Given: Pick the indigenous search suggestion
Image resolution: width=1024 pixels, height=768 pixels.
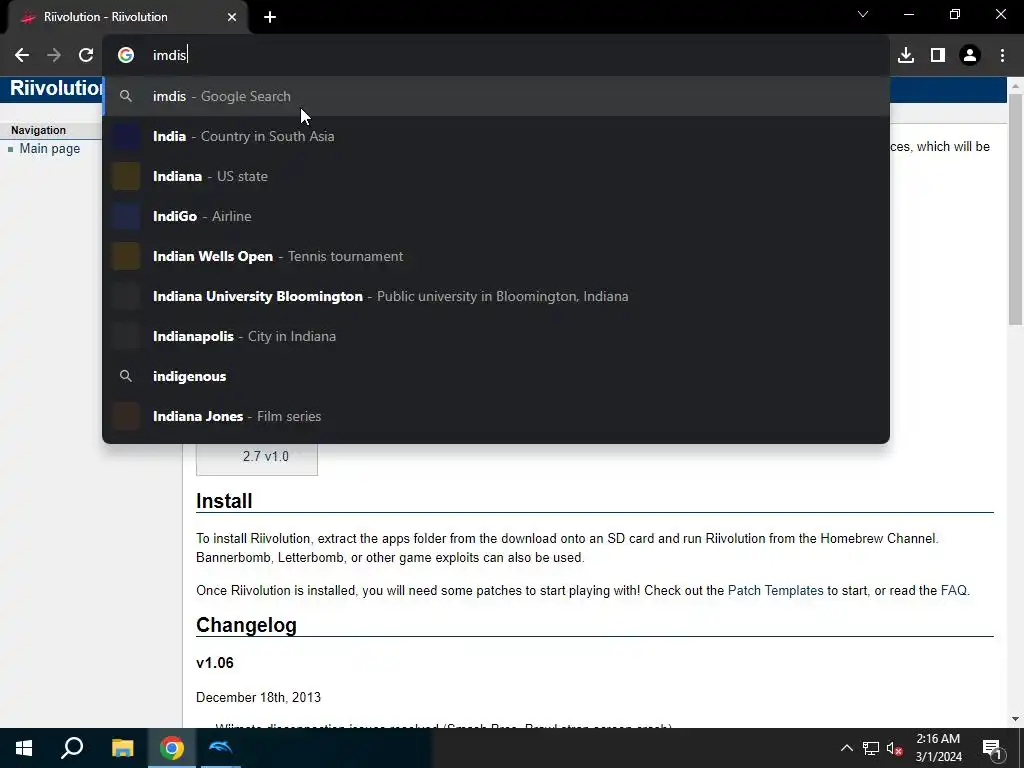Looking at the screenshot, I should (496, 376).
